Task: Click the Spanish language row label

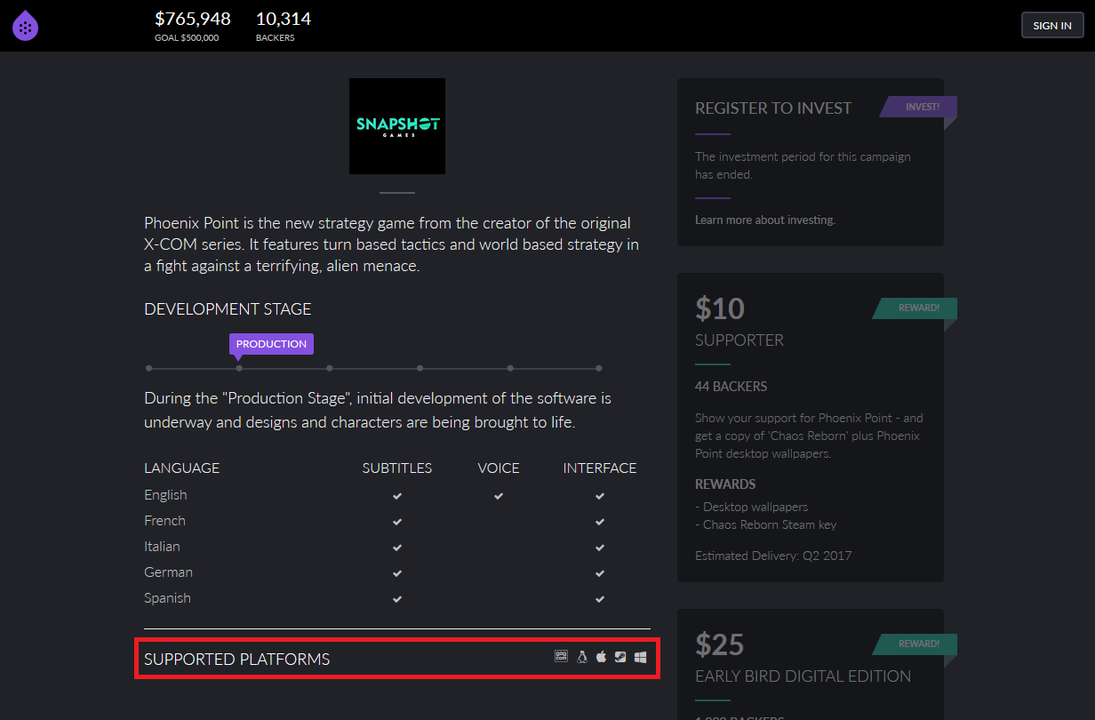Action: (168, 598)
